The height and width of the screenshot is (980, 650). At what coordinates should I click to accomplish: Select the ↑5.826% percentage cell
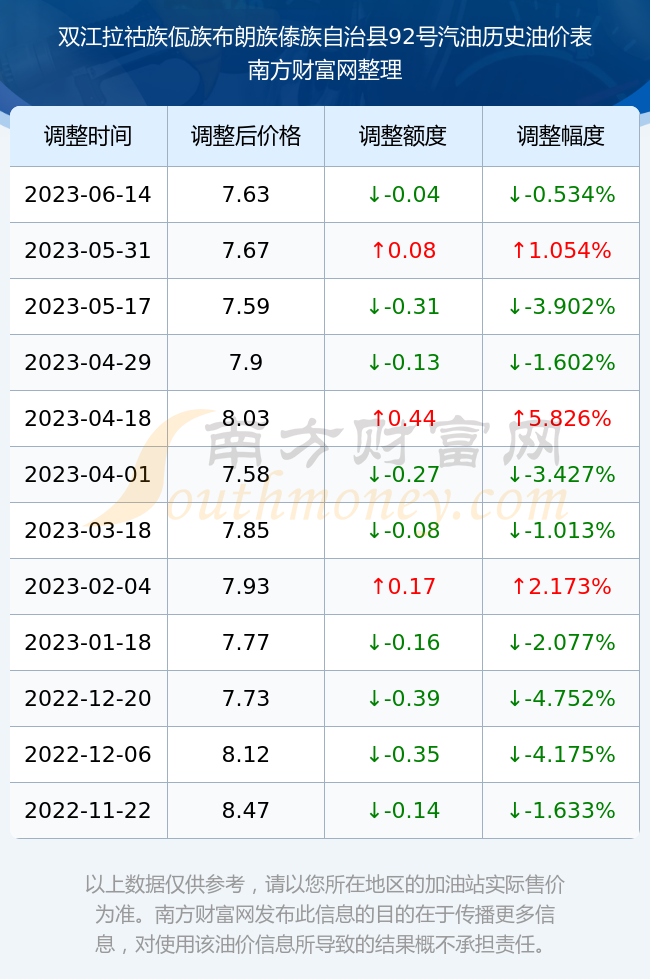[x=561, y=418]
